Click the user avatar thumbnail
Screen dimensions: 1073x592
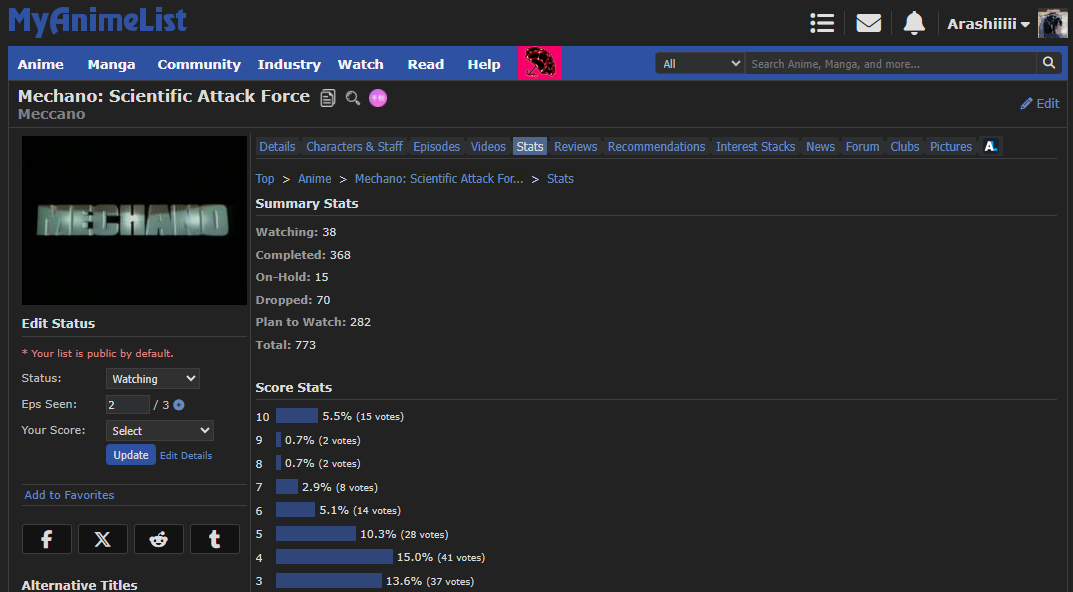point(1052,24)
